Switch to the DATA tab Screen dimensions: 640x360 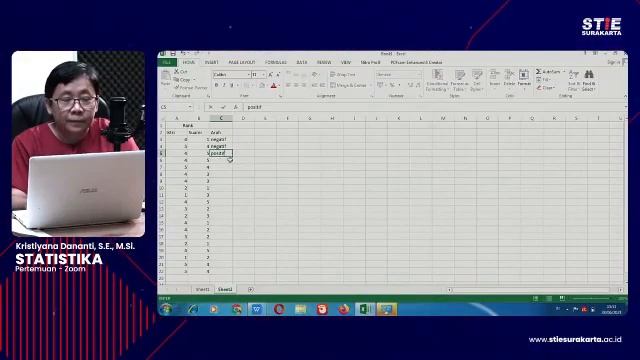point(302,62)
